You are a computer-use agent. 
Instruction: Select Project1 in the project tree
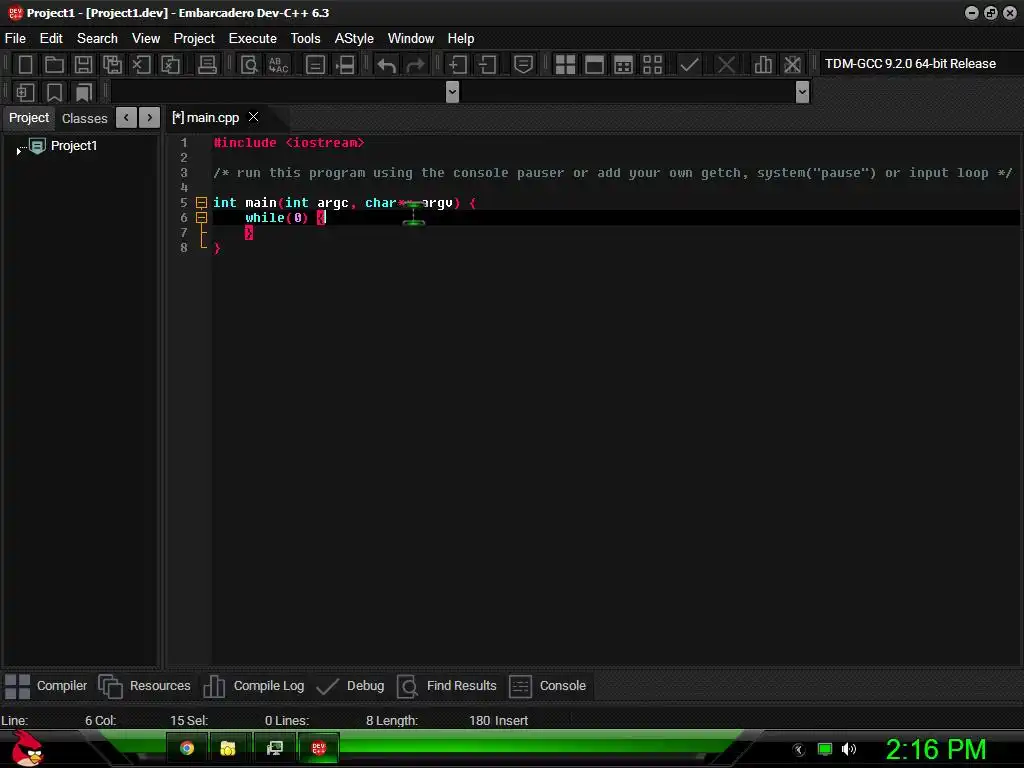(x=74, y=146)
